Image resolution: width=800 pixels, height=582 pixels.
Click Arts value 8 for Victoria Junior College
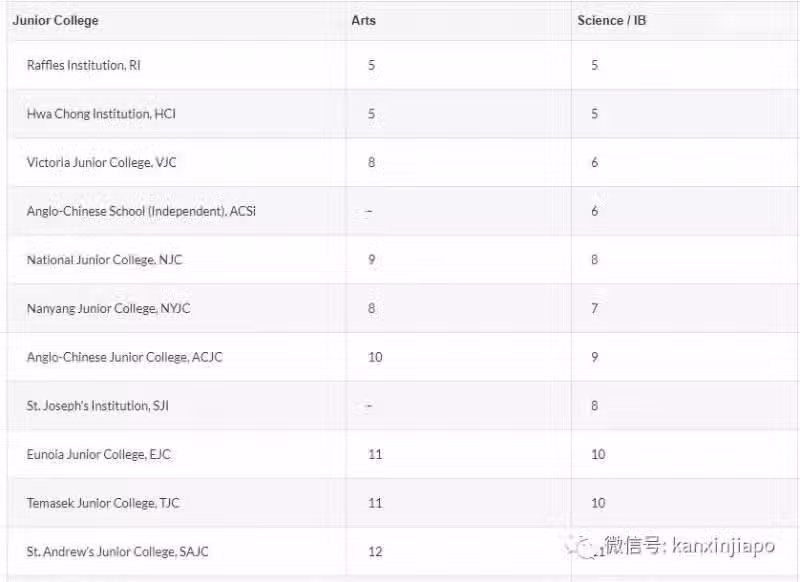point(371,162)
